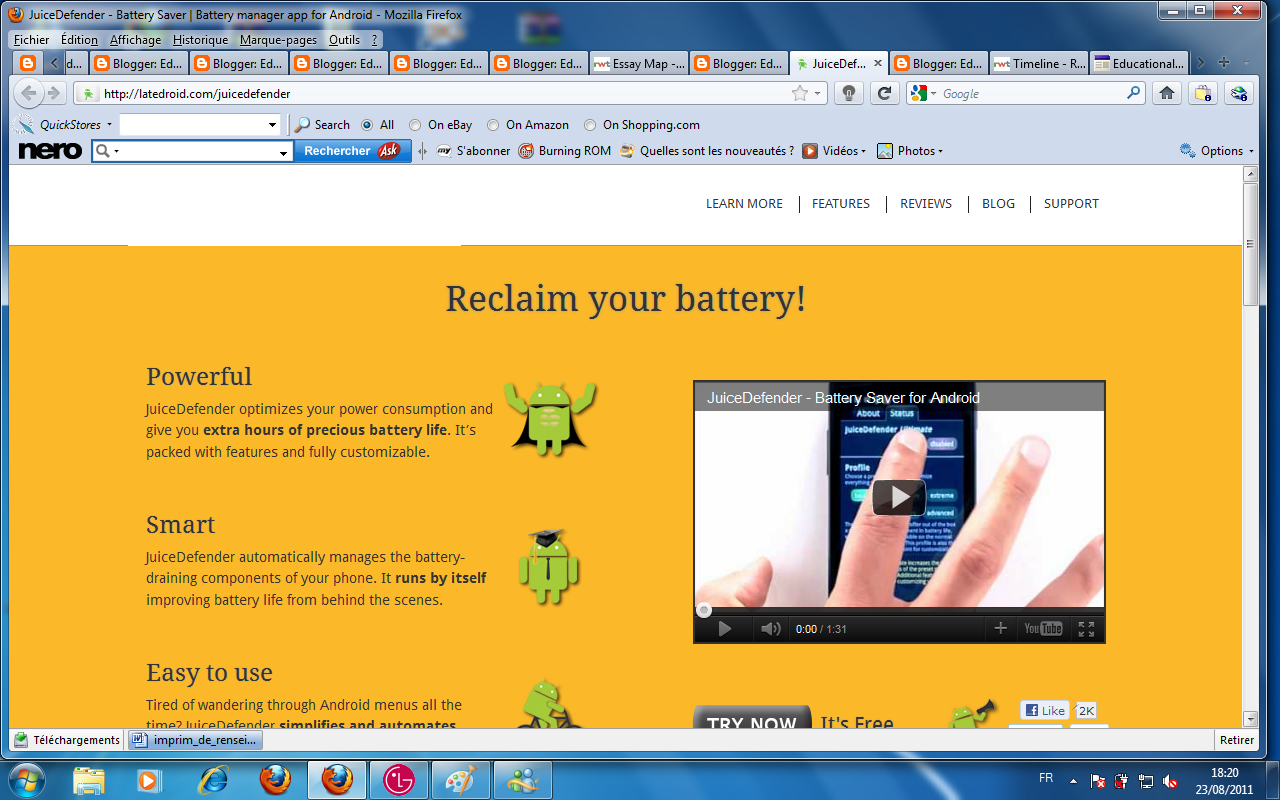Viewport: 1280px width, 800px height.
Task: Click the Nero logo in the toolbar
Action: coord(49,151)
